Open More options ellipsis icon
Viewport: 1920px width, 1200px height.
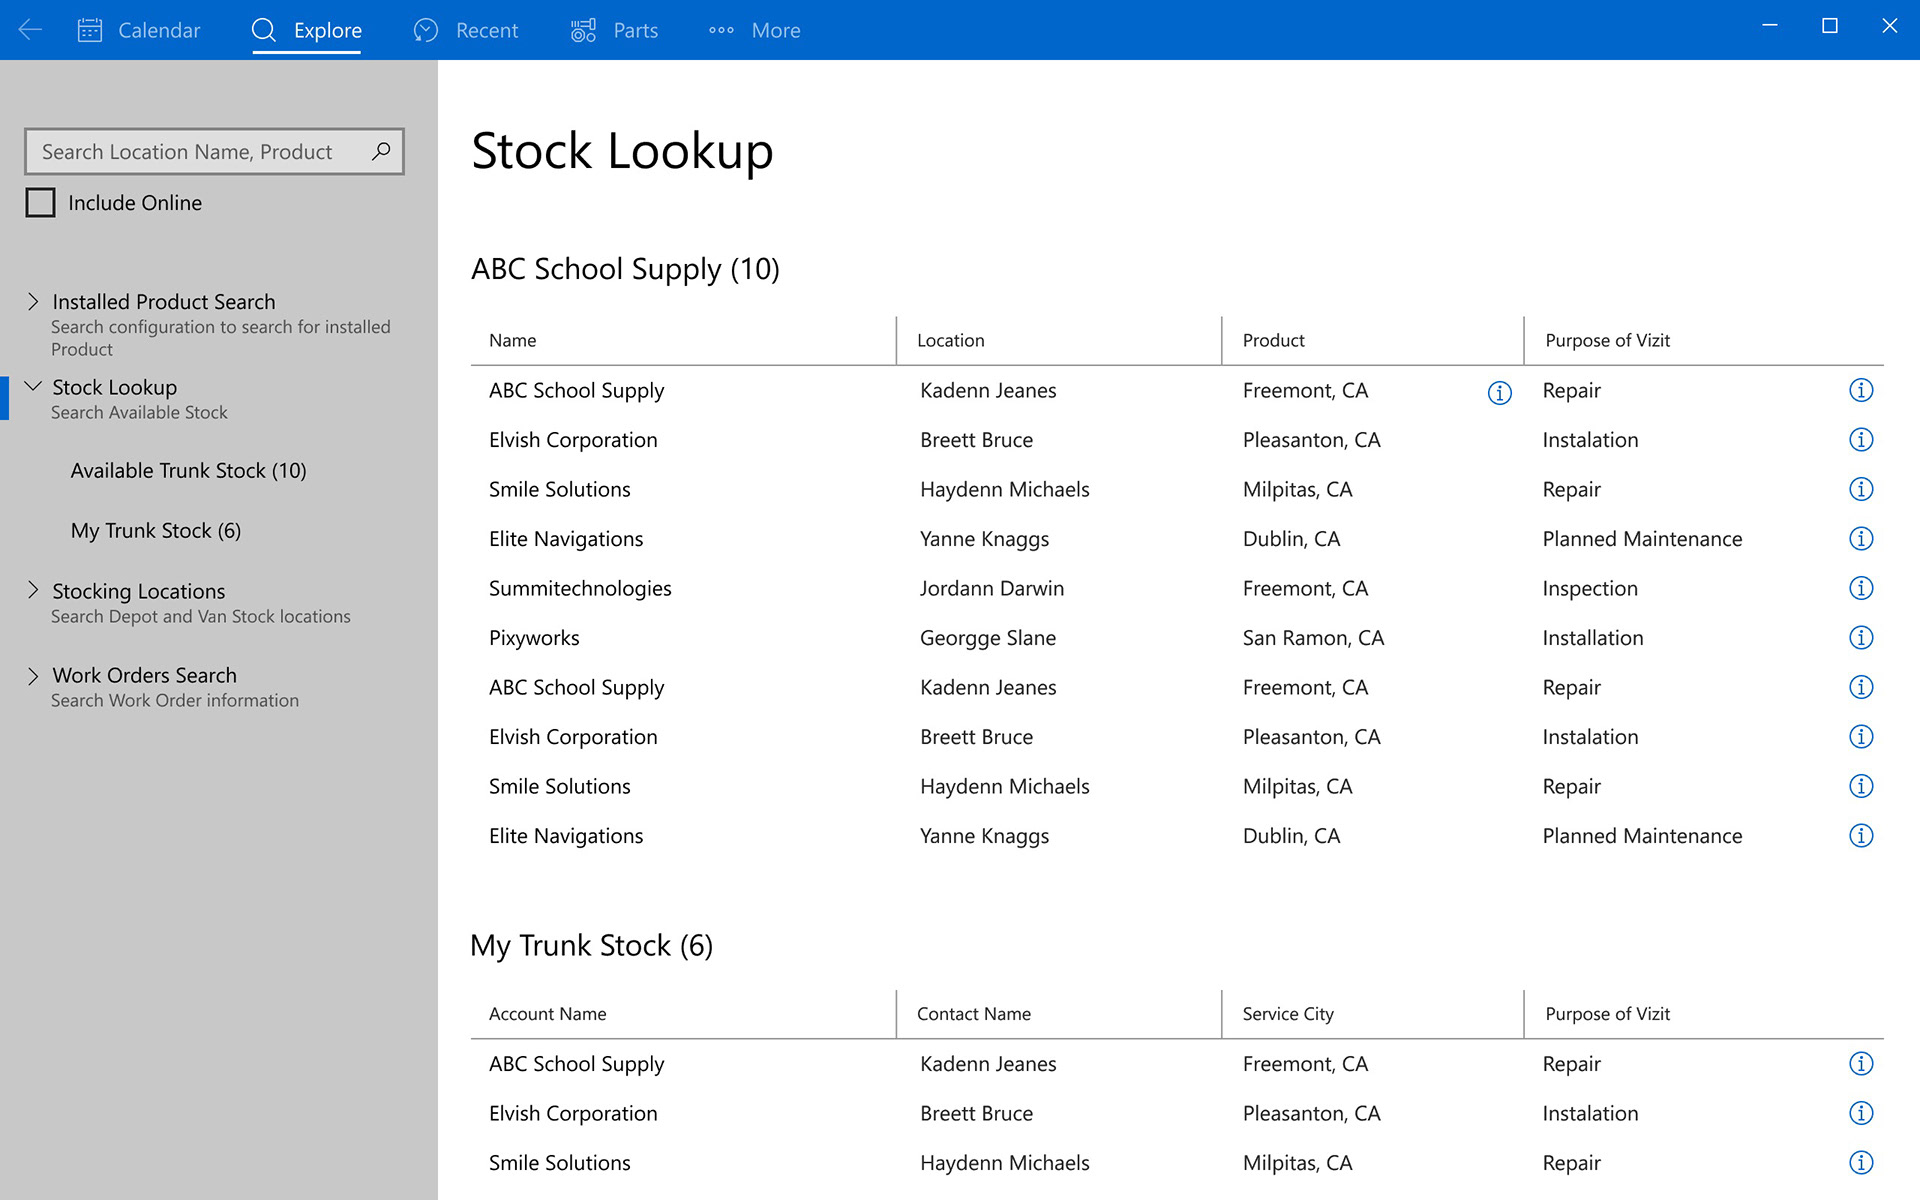click(721, 30)
